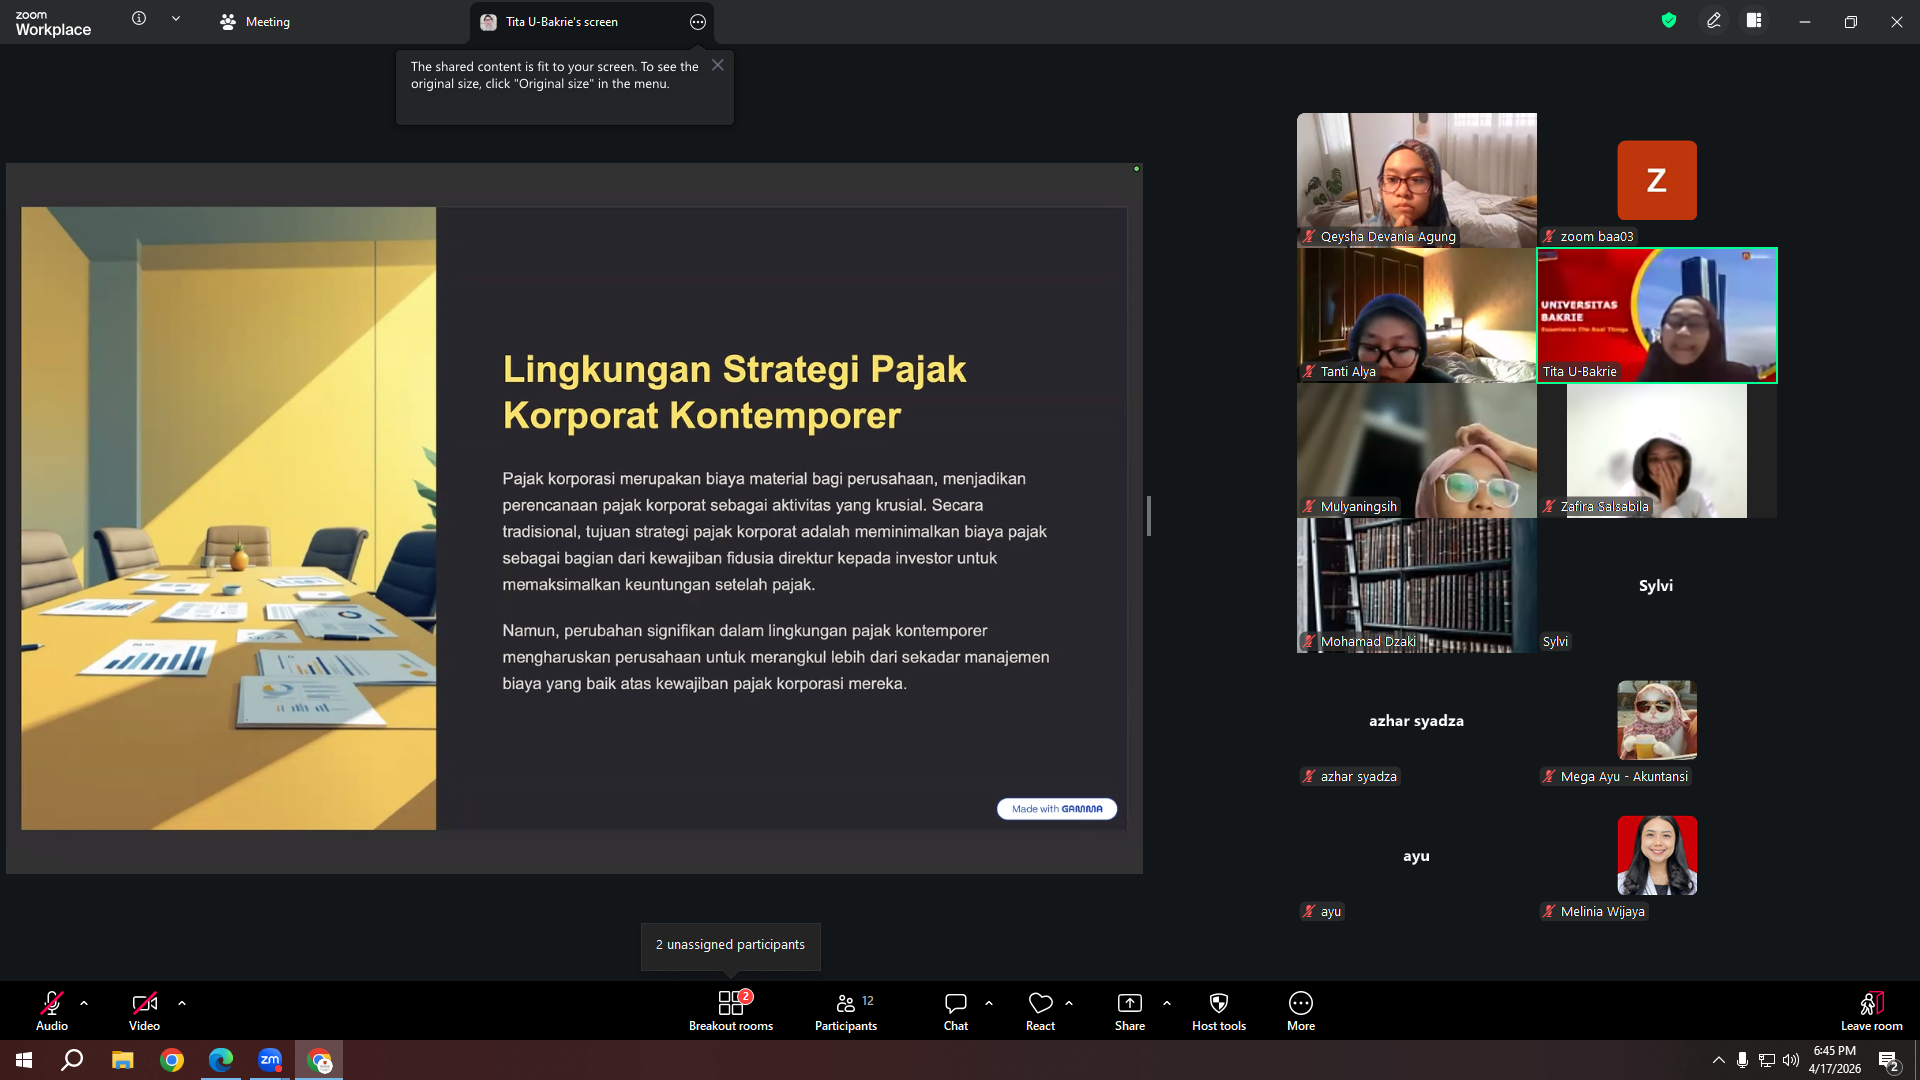Open the React emoji menu
Screen dimensions: 1920x1080
[1040, 1010]
